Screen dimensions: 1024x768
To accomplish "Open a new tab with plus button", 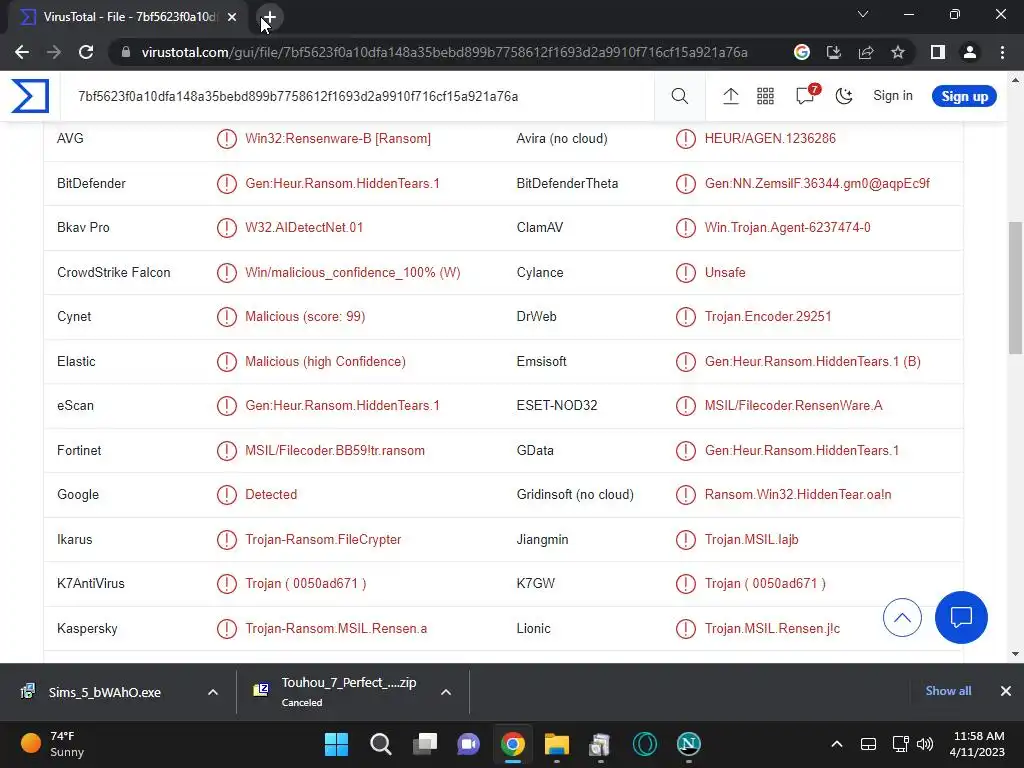I will (x=269, y=17).
